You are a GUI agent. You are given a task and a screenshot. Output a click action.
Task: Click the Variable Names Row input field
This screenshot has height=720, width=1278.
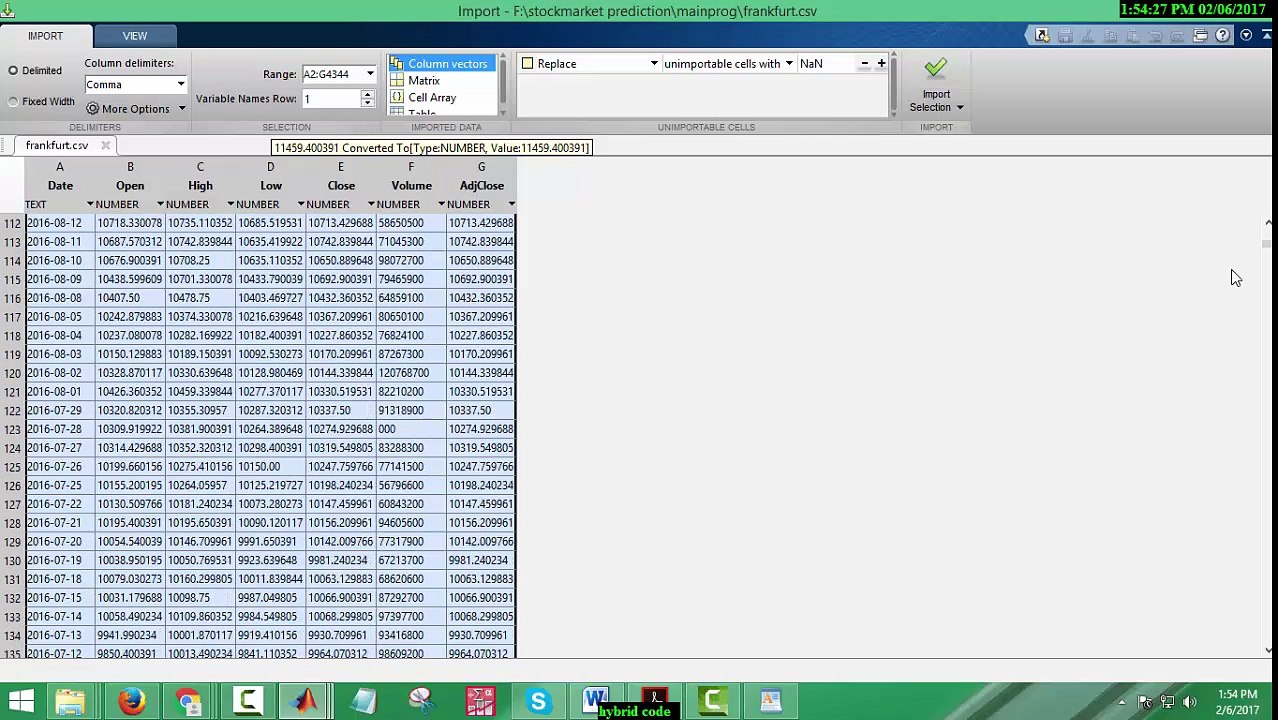click(331, 99)
